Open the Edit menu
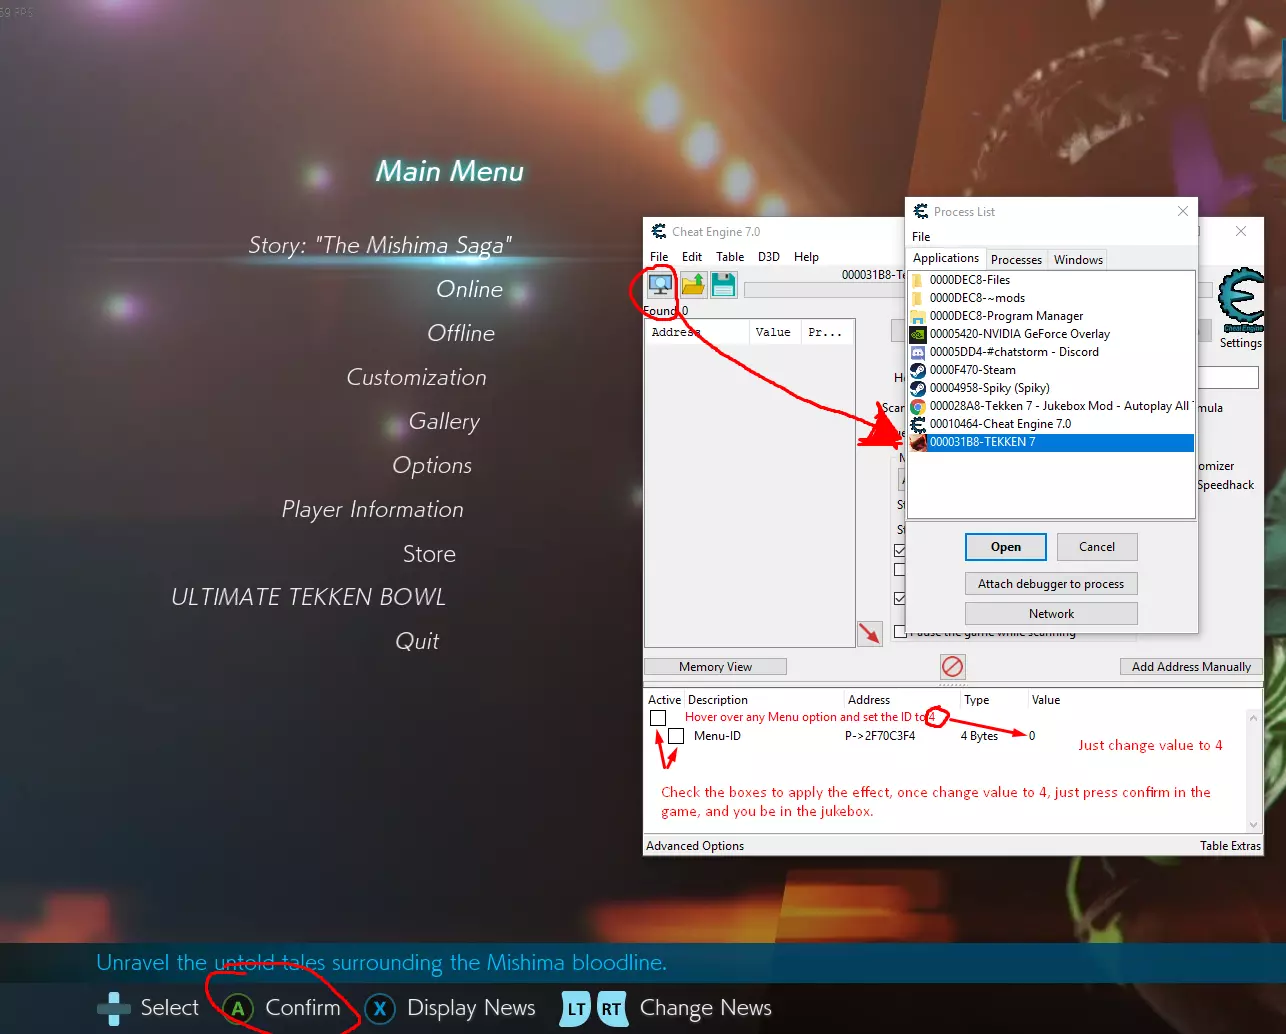 (x=692, y=257)
